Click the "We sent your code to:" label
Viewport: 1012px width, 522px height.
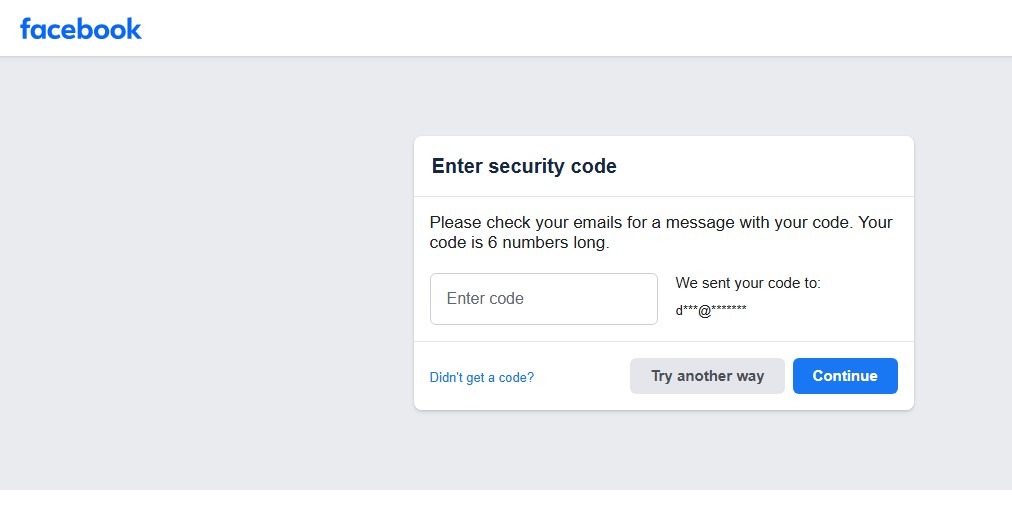[748, 283]
